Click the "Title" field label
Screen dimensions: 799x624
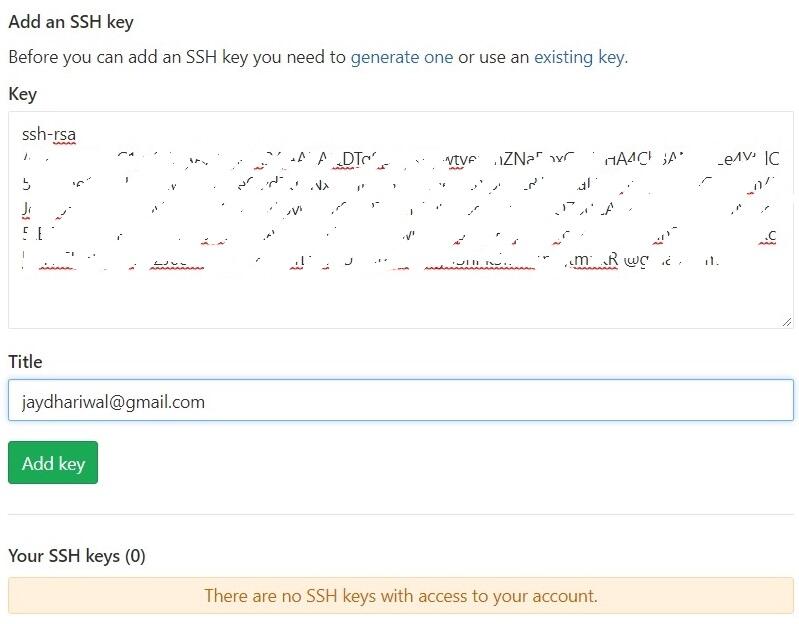(25, 362)
